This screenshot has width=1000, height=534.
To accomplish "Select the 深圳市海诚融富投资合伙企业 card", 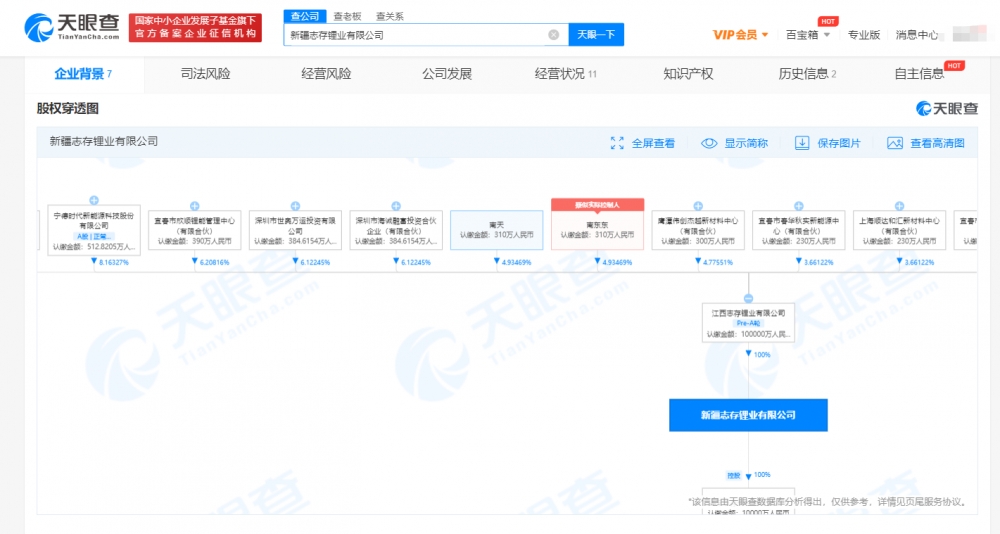I will (x=396, y=230).
